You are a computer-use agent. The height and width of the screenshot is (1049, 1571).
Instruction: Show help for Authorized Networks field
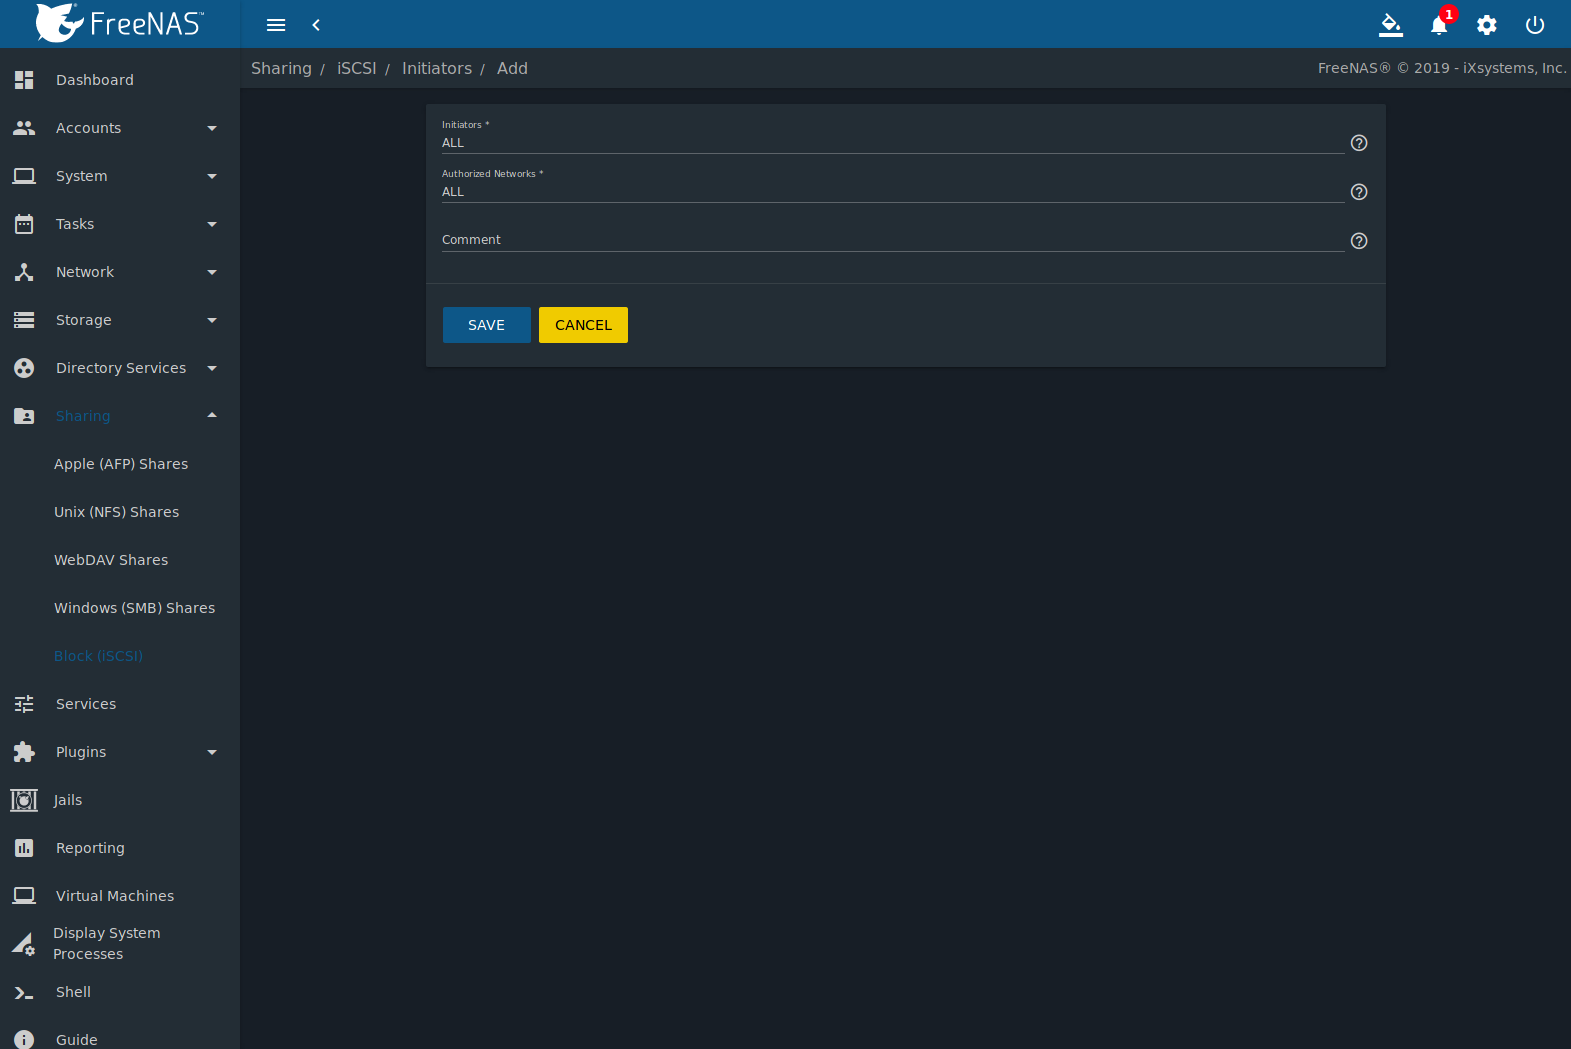[x=1359, y=192]
